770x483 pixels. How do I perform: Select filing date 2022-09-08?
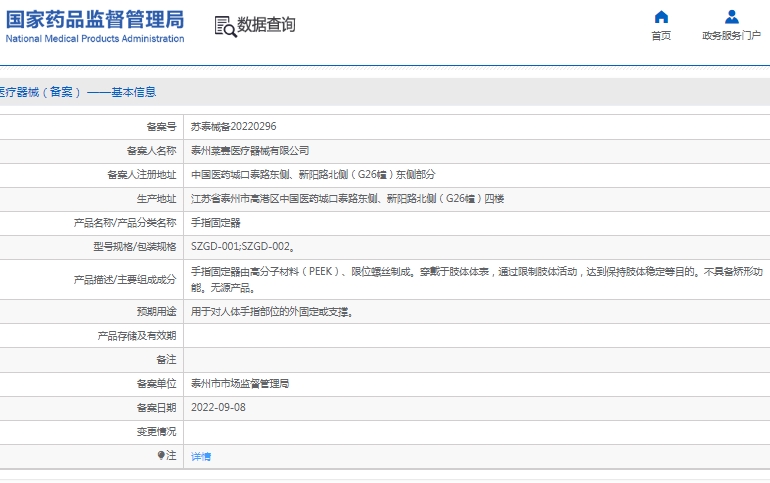pyautogui.click(x=218, y=407)
